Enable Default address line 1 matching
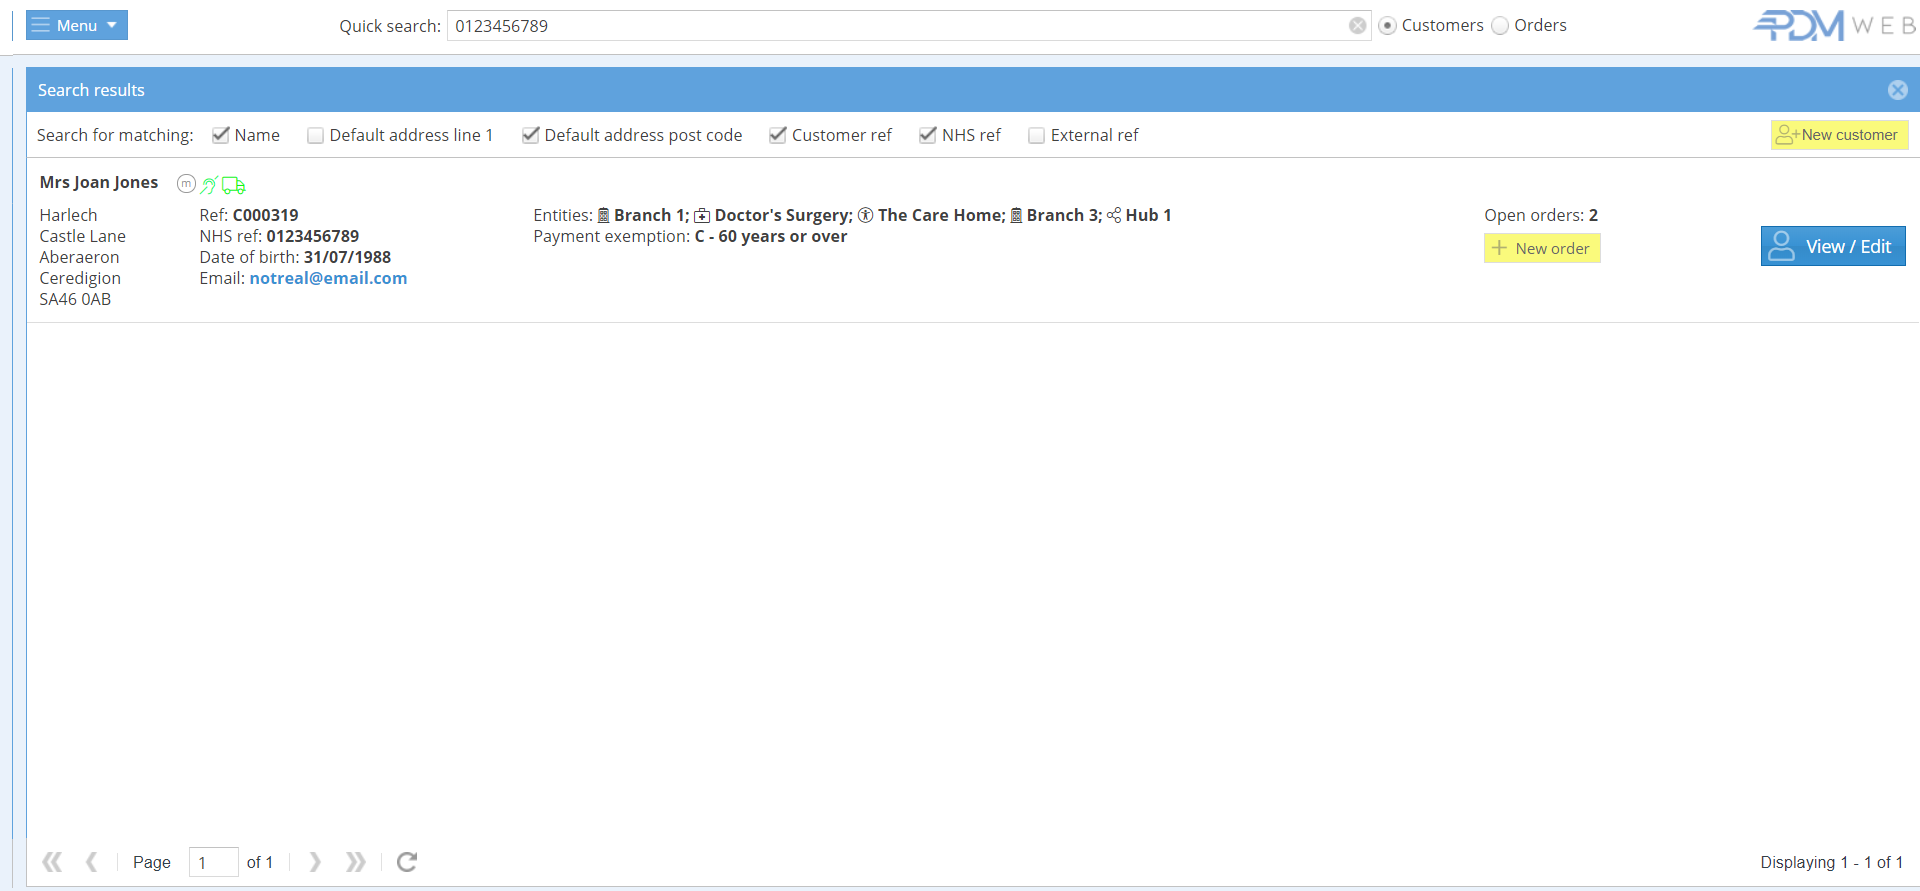 [x=316, y=135]
